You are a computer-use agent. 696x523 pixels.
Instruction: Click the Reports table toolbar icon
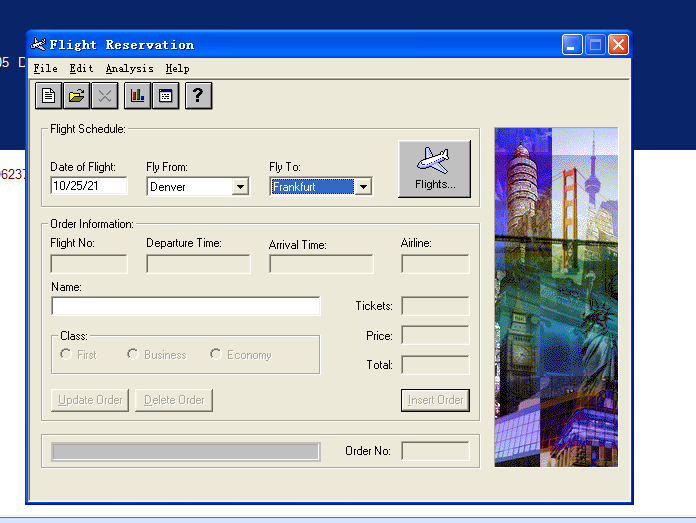[166, 96]
